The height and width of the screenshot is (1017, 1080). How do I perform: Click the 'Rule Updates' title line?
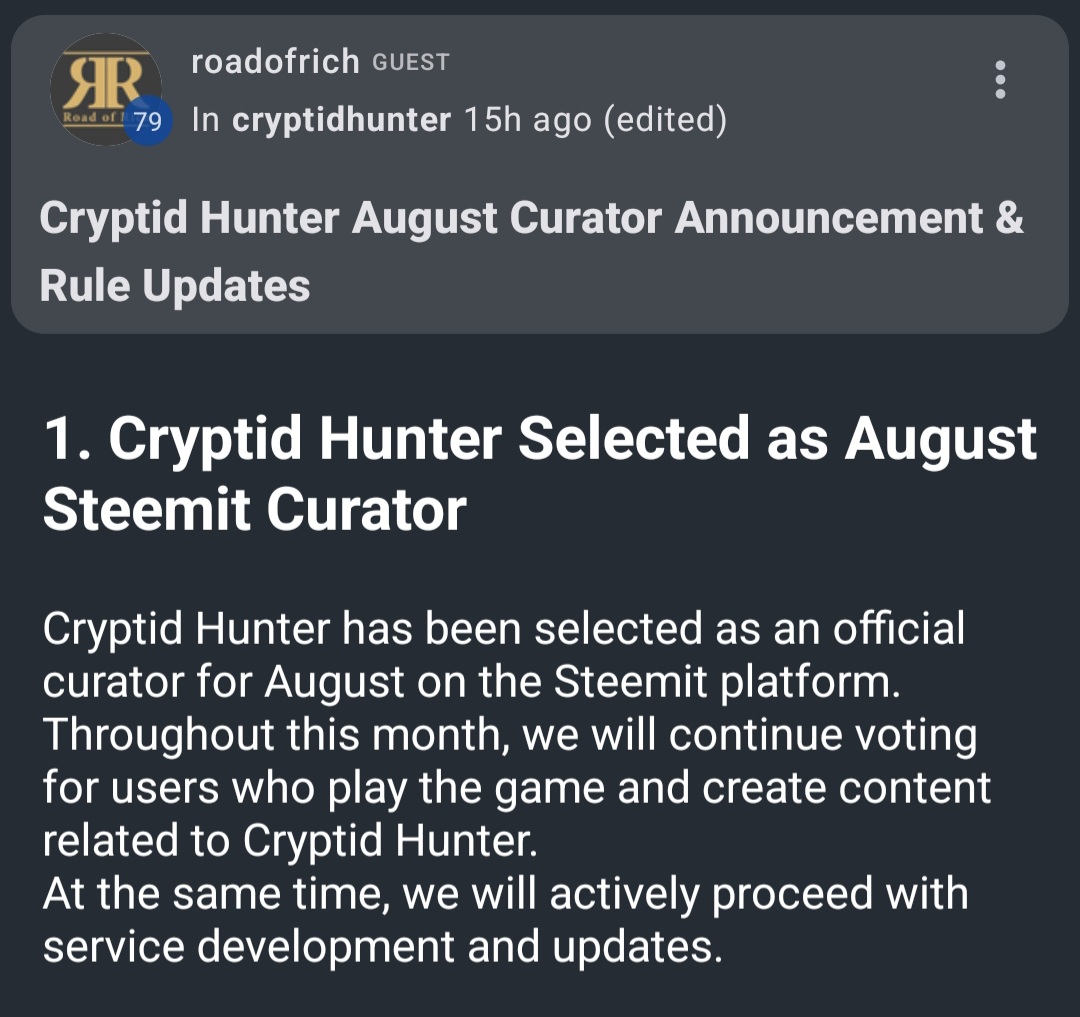(175, 286)
